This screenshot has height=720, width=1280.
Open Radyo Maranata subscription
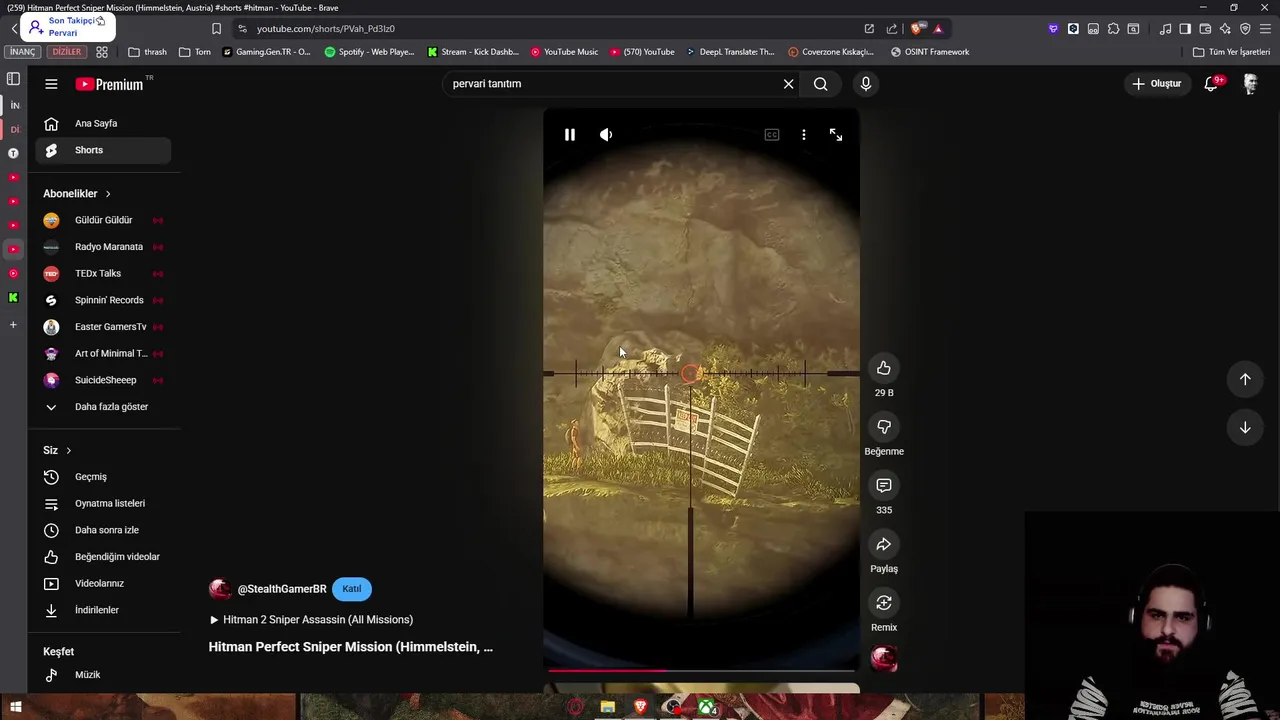pyautogui.click(x=103, y=247)
